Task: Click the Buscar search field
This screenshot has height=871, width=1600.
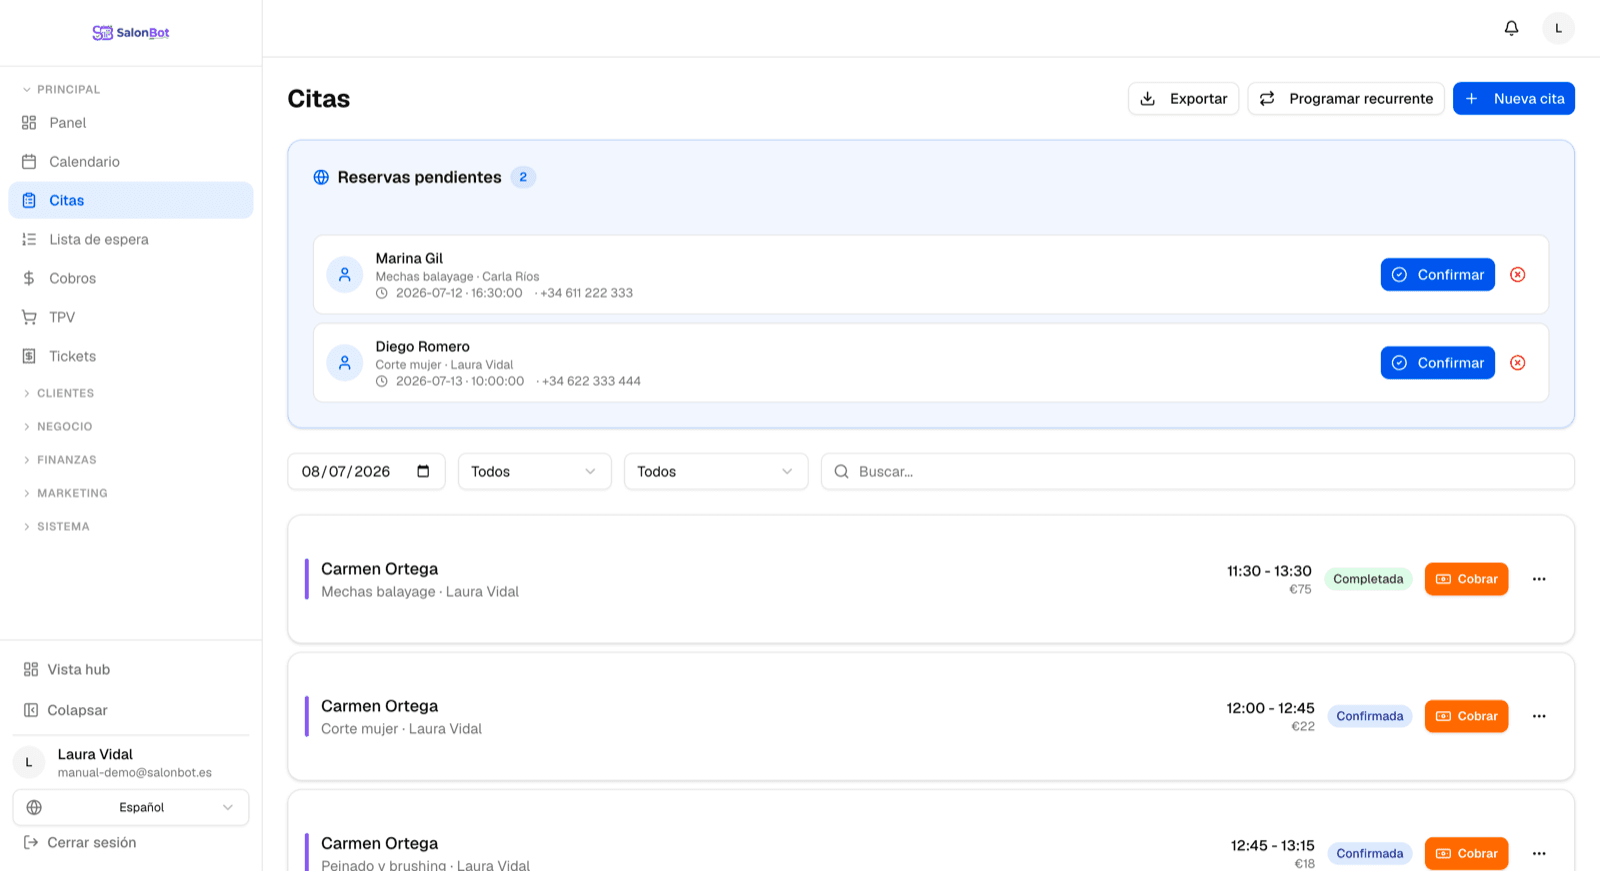Action: tap(1198, 472)
